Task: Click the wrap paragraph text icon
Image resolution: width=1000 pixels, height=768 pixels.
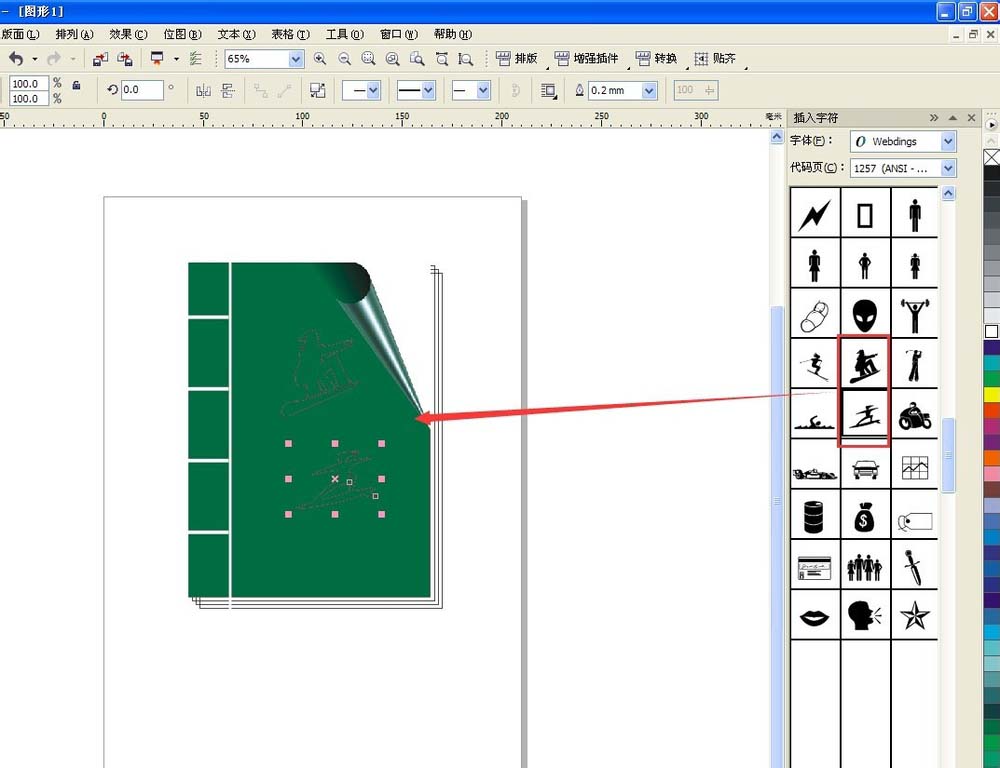Action: [x=548, y=90]
